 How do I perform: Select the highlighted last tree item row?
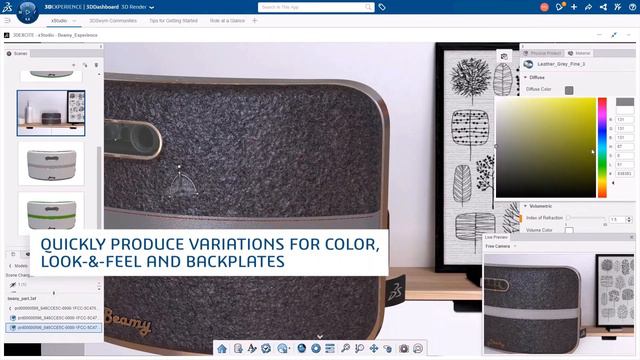tap(53, 327)
